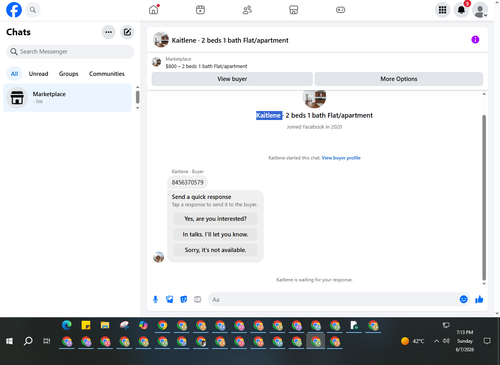Viewport: 500px width, 365px height.
Task: Send quick response "Sorry, it's not available."
Action: click(x=215, y=250)
